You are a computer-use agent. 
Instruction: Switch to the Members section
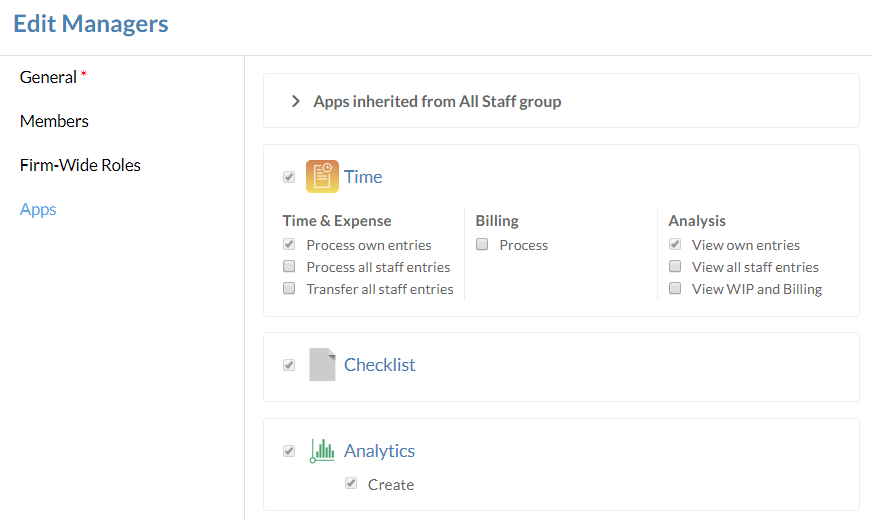click(x=54, y=121)
